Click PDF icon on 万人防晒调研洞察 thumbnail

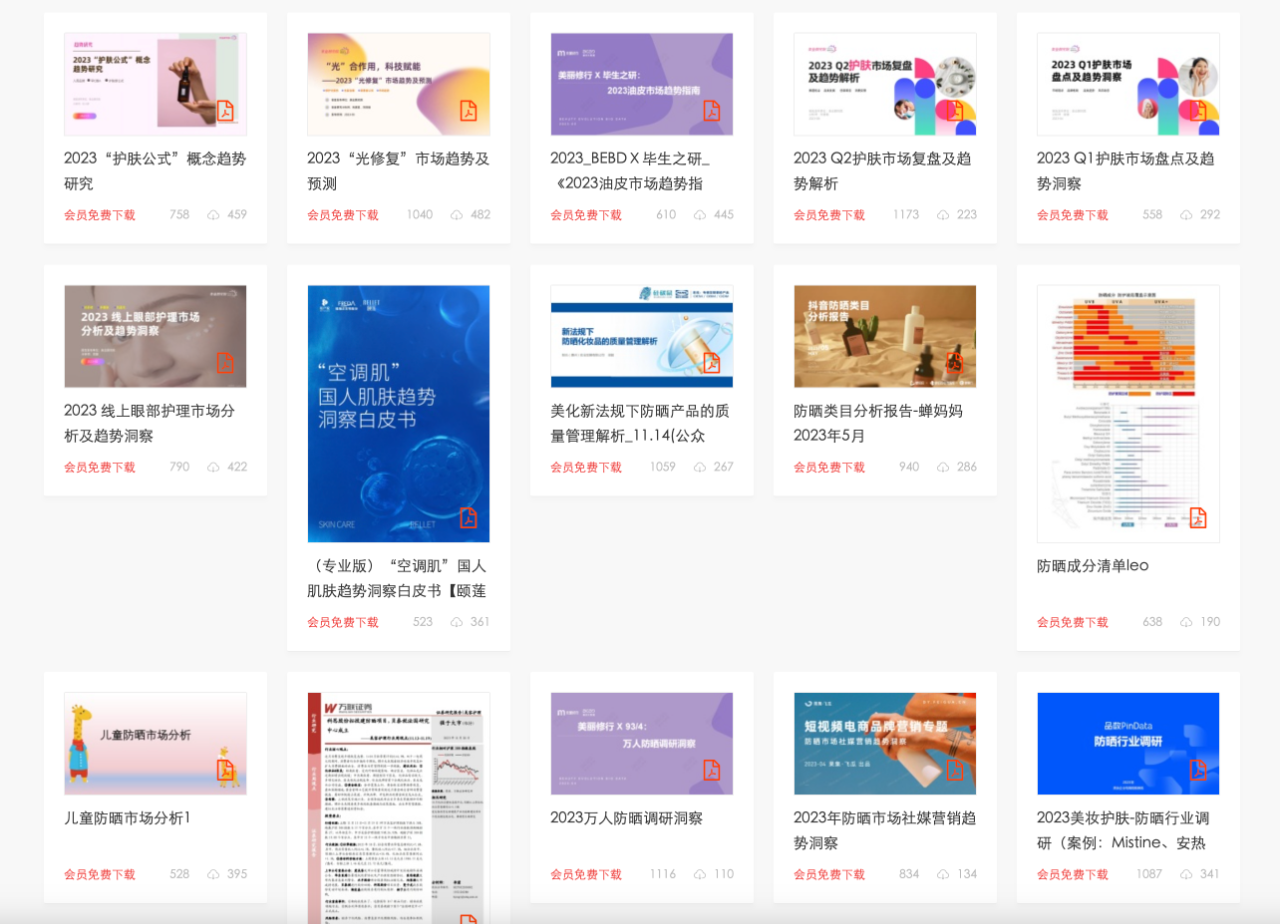click(x=712, y=770)
